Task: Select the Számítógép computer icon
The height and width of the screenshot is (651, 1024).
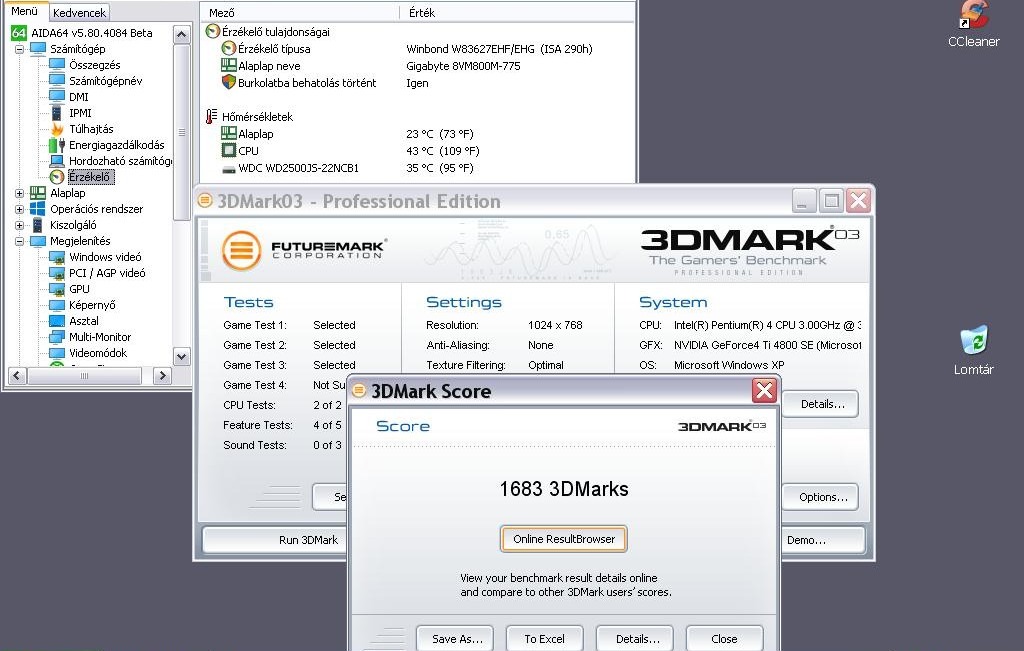Action: (x=38, y=49)
